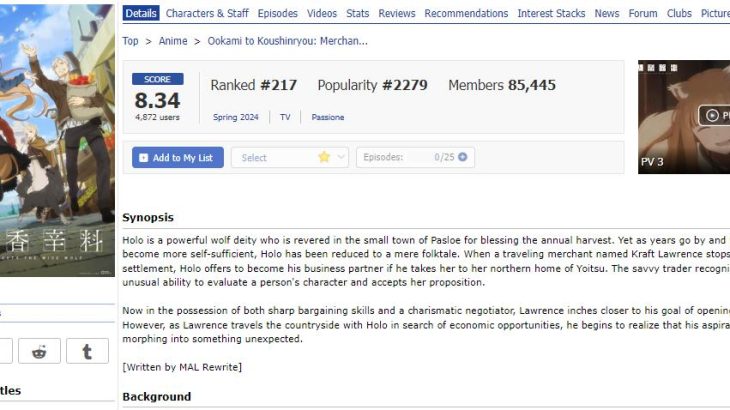This screenshot has height=410, width=730.
Task: Share on Tumblr icon button
Action: click(x=88, y=351)
